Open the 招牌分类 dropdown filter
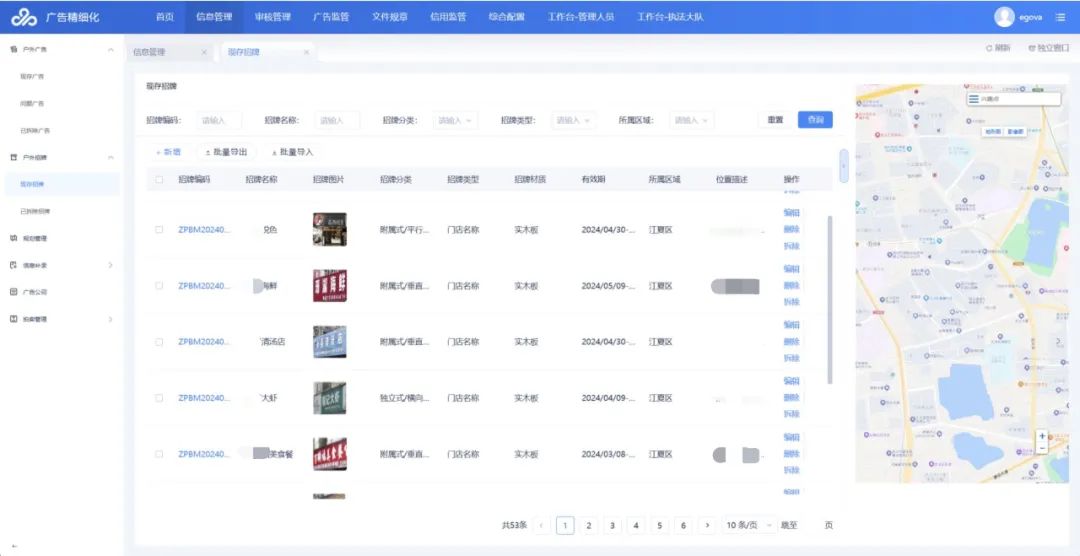 point(455,120)
